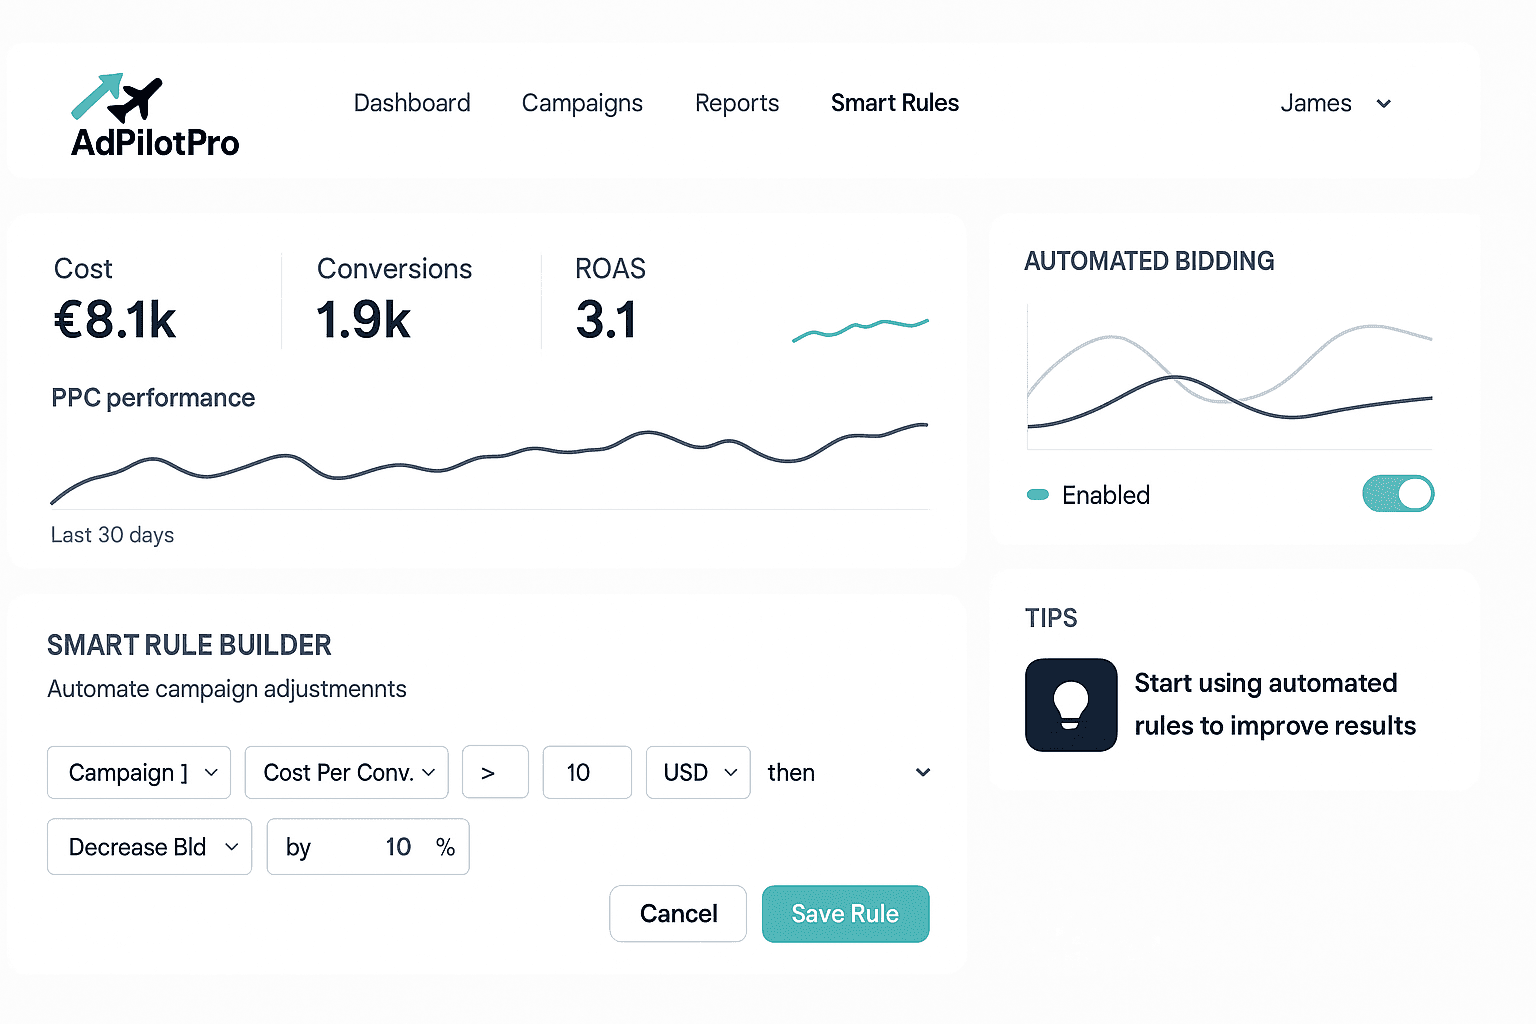Click the AdPilotPro airplane logo
1536x1024 pixels.
point(155,116)
